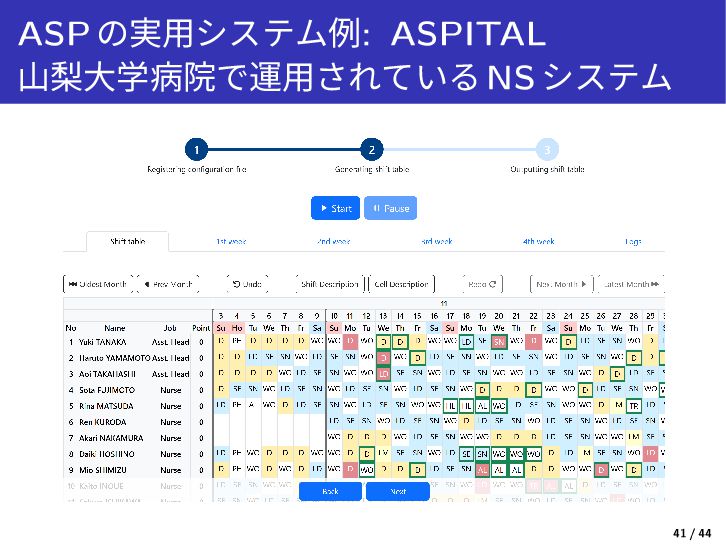Screen dimensions: 726x544
Task: Click the No column header
Action: click(70, 328)
